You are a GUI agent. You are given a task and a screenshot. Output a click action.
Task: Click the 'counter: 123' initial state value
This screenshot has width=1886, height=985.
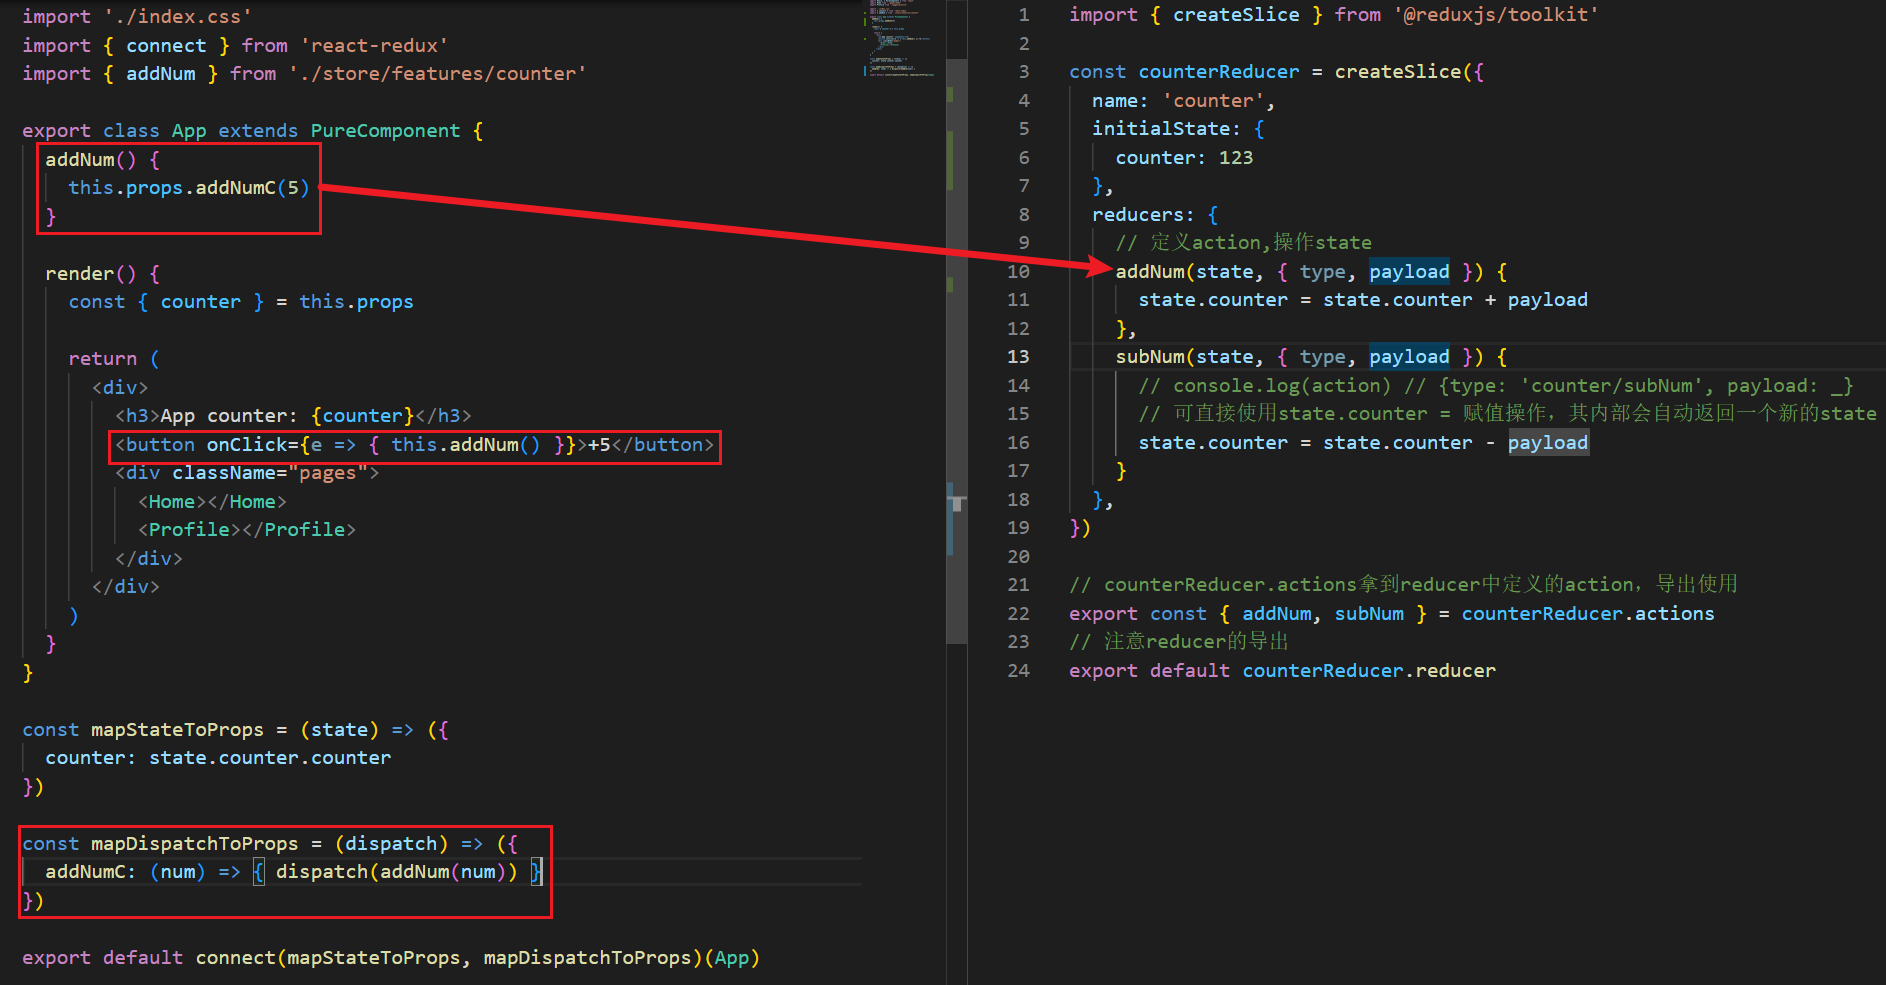point(1184,158)
